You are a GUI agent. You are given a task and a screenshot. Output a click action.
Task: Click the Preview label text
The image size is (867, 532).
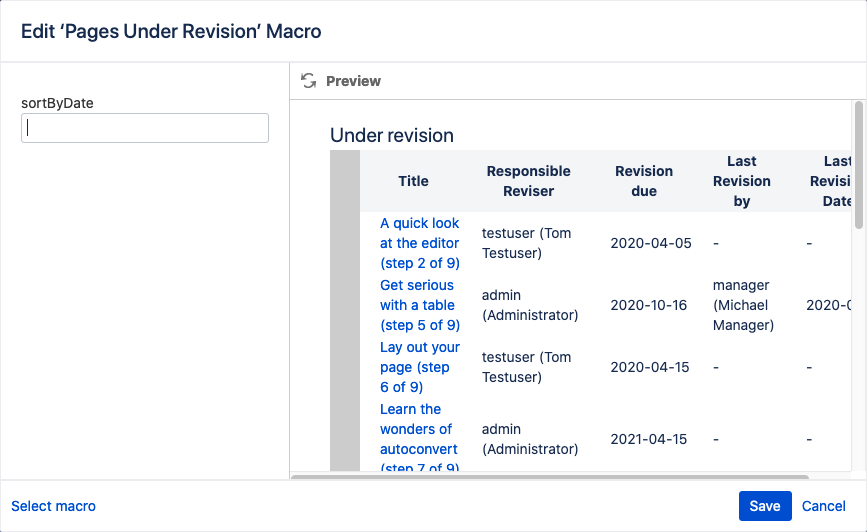click(x=353, y=81)
